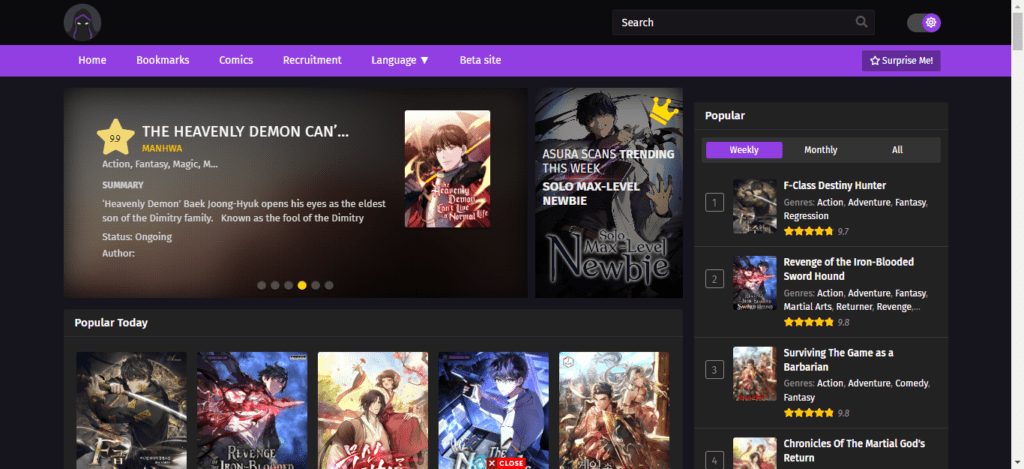The image size is (1024, 469).
Task: Click the Heavenly Demon cover thumbnail
Action: pos(447,169)
